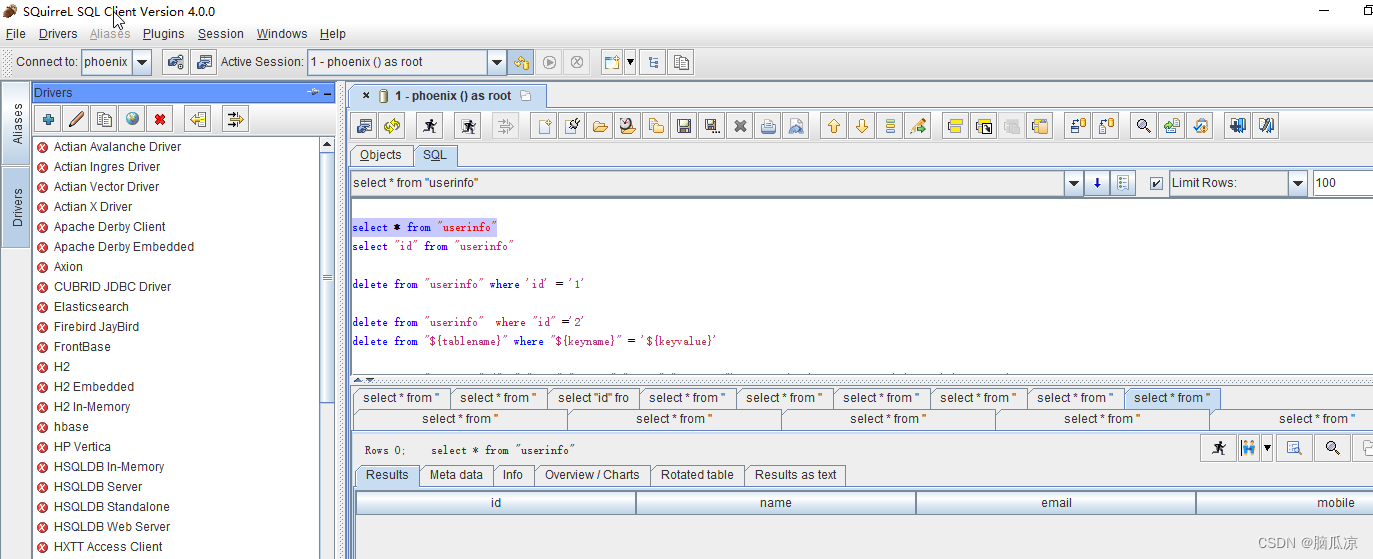Screen dimensions: 1373x559
Task: Switch to the Rotated table tab
Action: pos(697,475)
